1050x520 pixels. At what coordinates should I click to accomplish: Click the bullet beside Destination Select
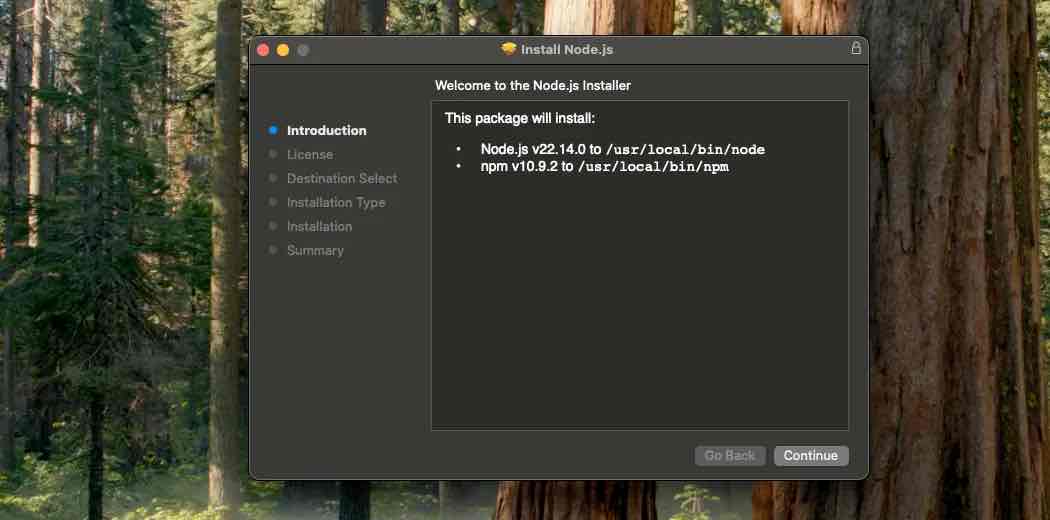coord(273,179)
